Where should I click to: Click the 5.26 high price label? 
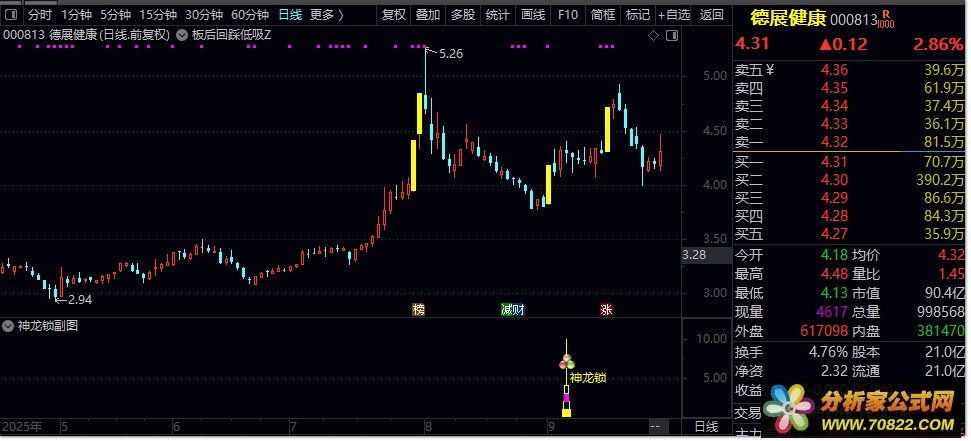click(x=451, y=54)
